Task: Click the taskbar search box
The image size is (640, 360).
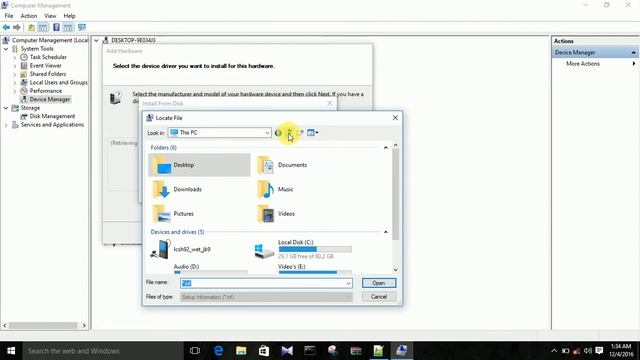Action: pyautogui.click(x=102, y=351)
